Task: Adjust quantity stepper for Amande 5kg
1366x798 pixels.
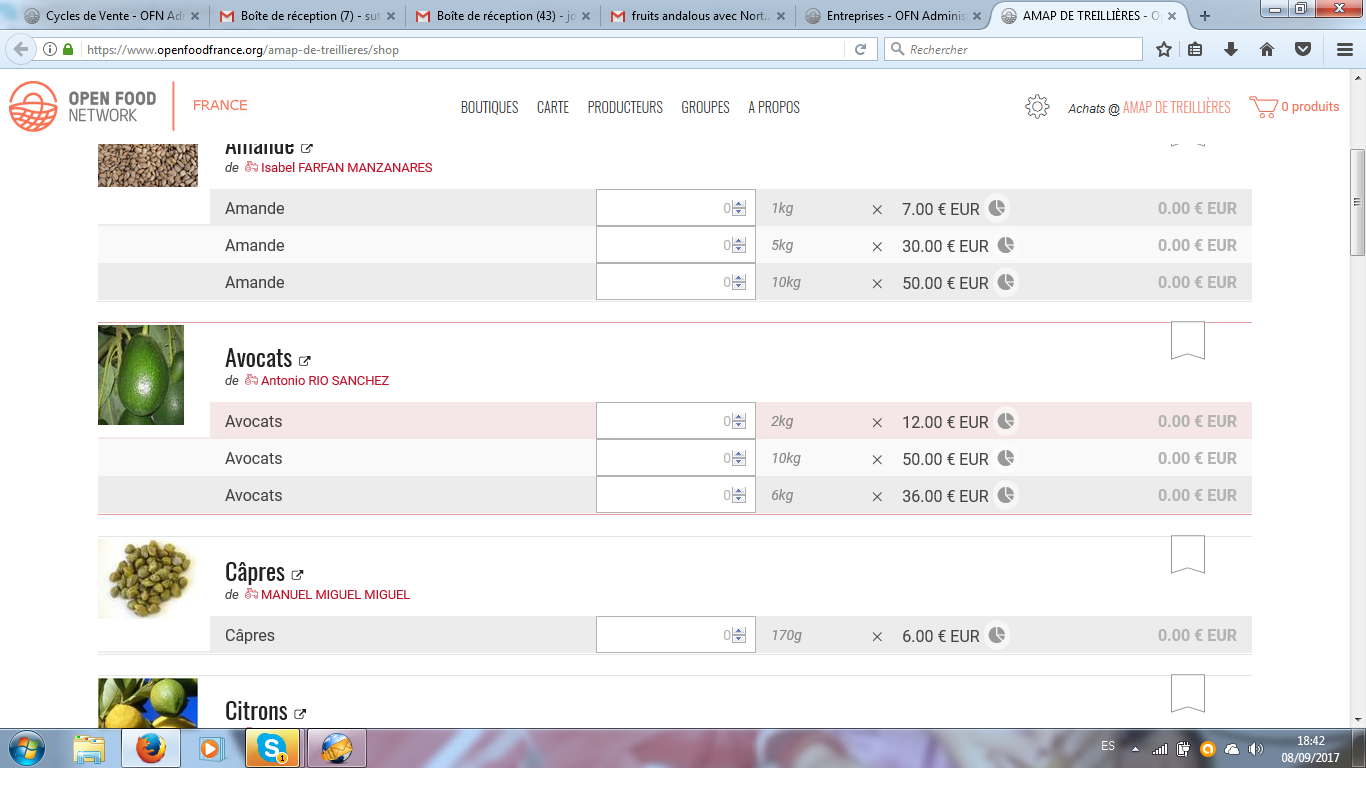Action: pyautogui.click(x=739, y=245)
